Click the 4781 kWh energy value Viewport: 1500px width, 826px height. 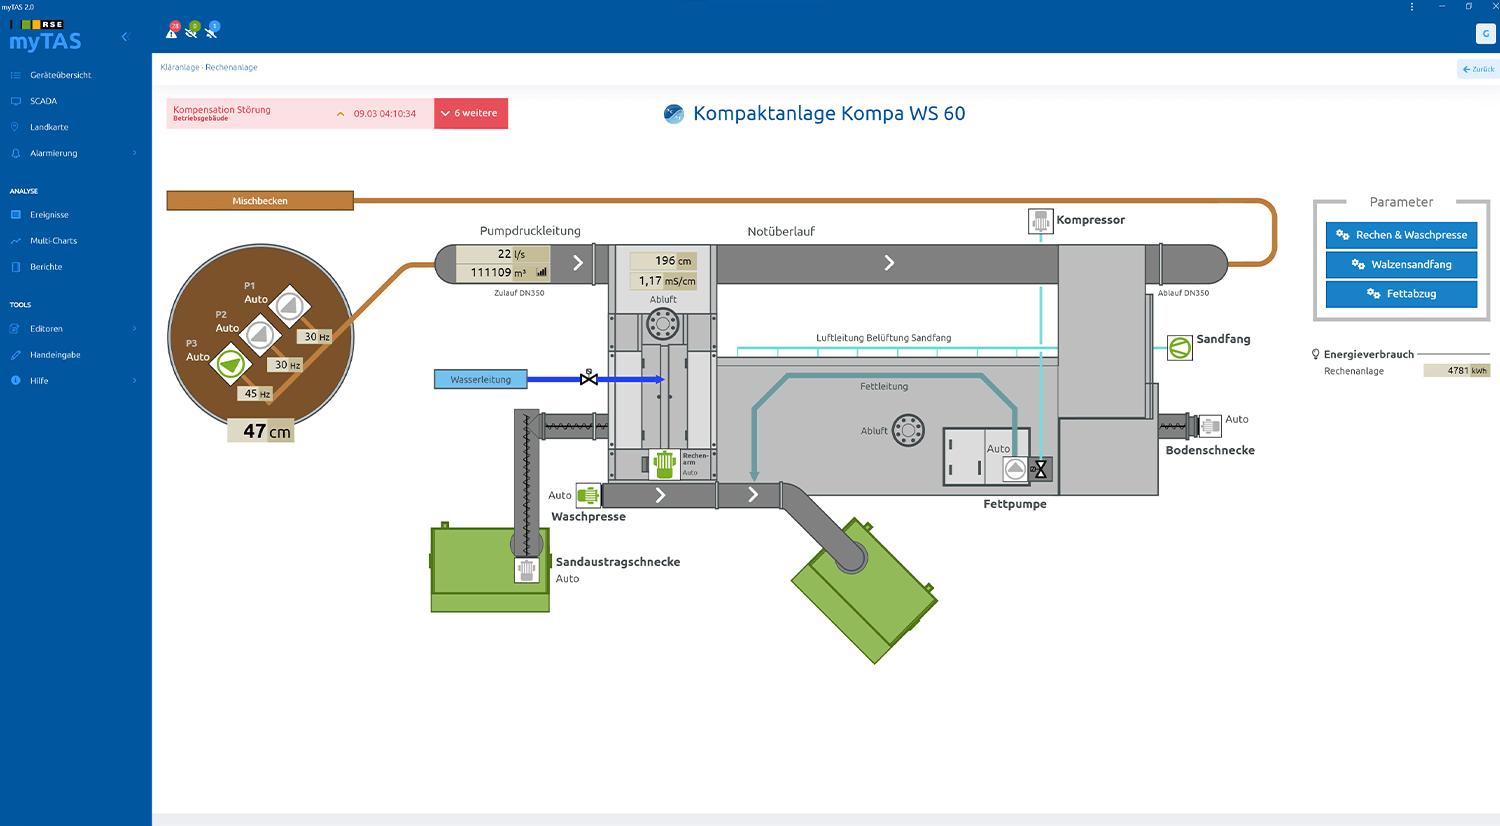(x=1457, y=370)
